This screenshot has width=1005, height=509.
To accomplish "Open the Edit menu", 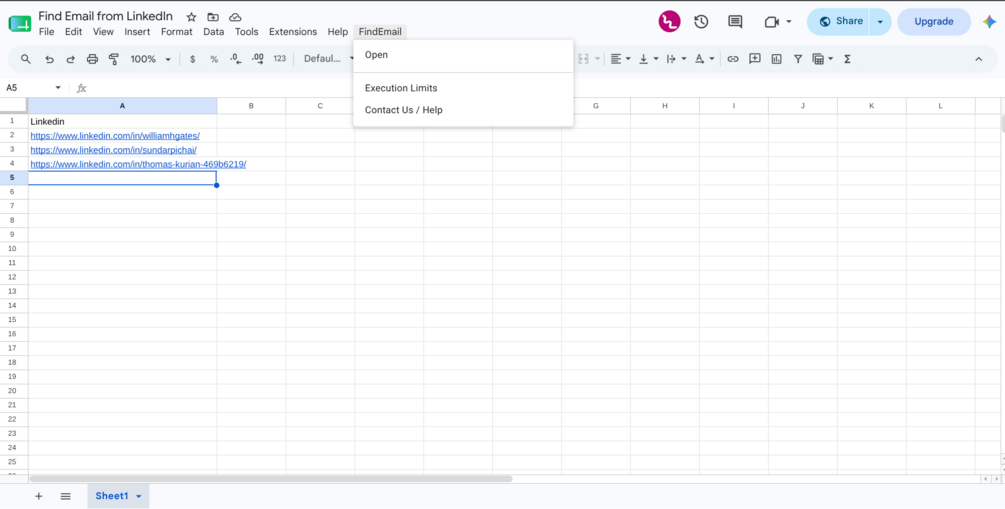I will click(73, 31).
